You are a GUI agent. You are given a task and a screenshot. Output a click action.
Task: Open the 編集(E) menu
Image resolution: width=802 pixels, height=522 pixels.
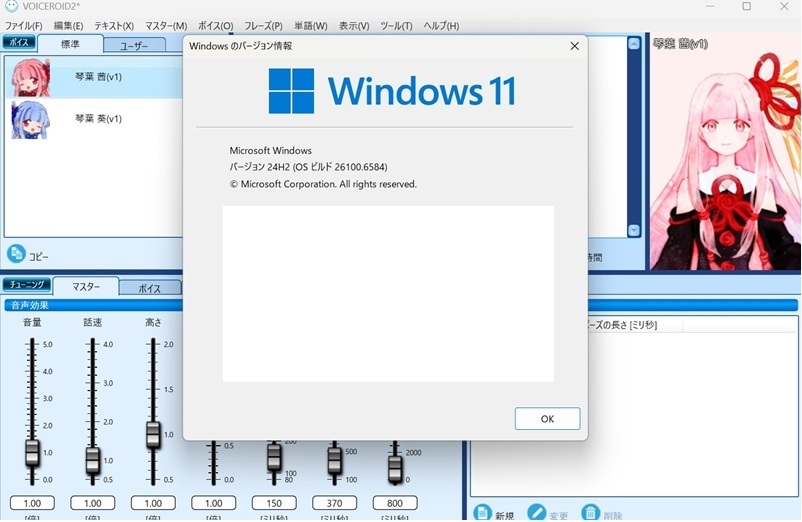[x=69, y=26]
